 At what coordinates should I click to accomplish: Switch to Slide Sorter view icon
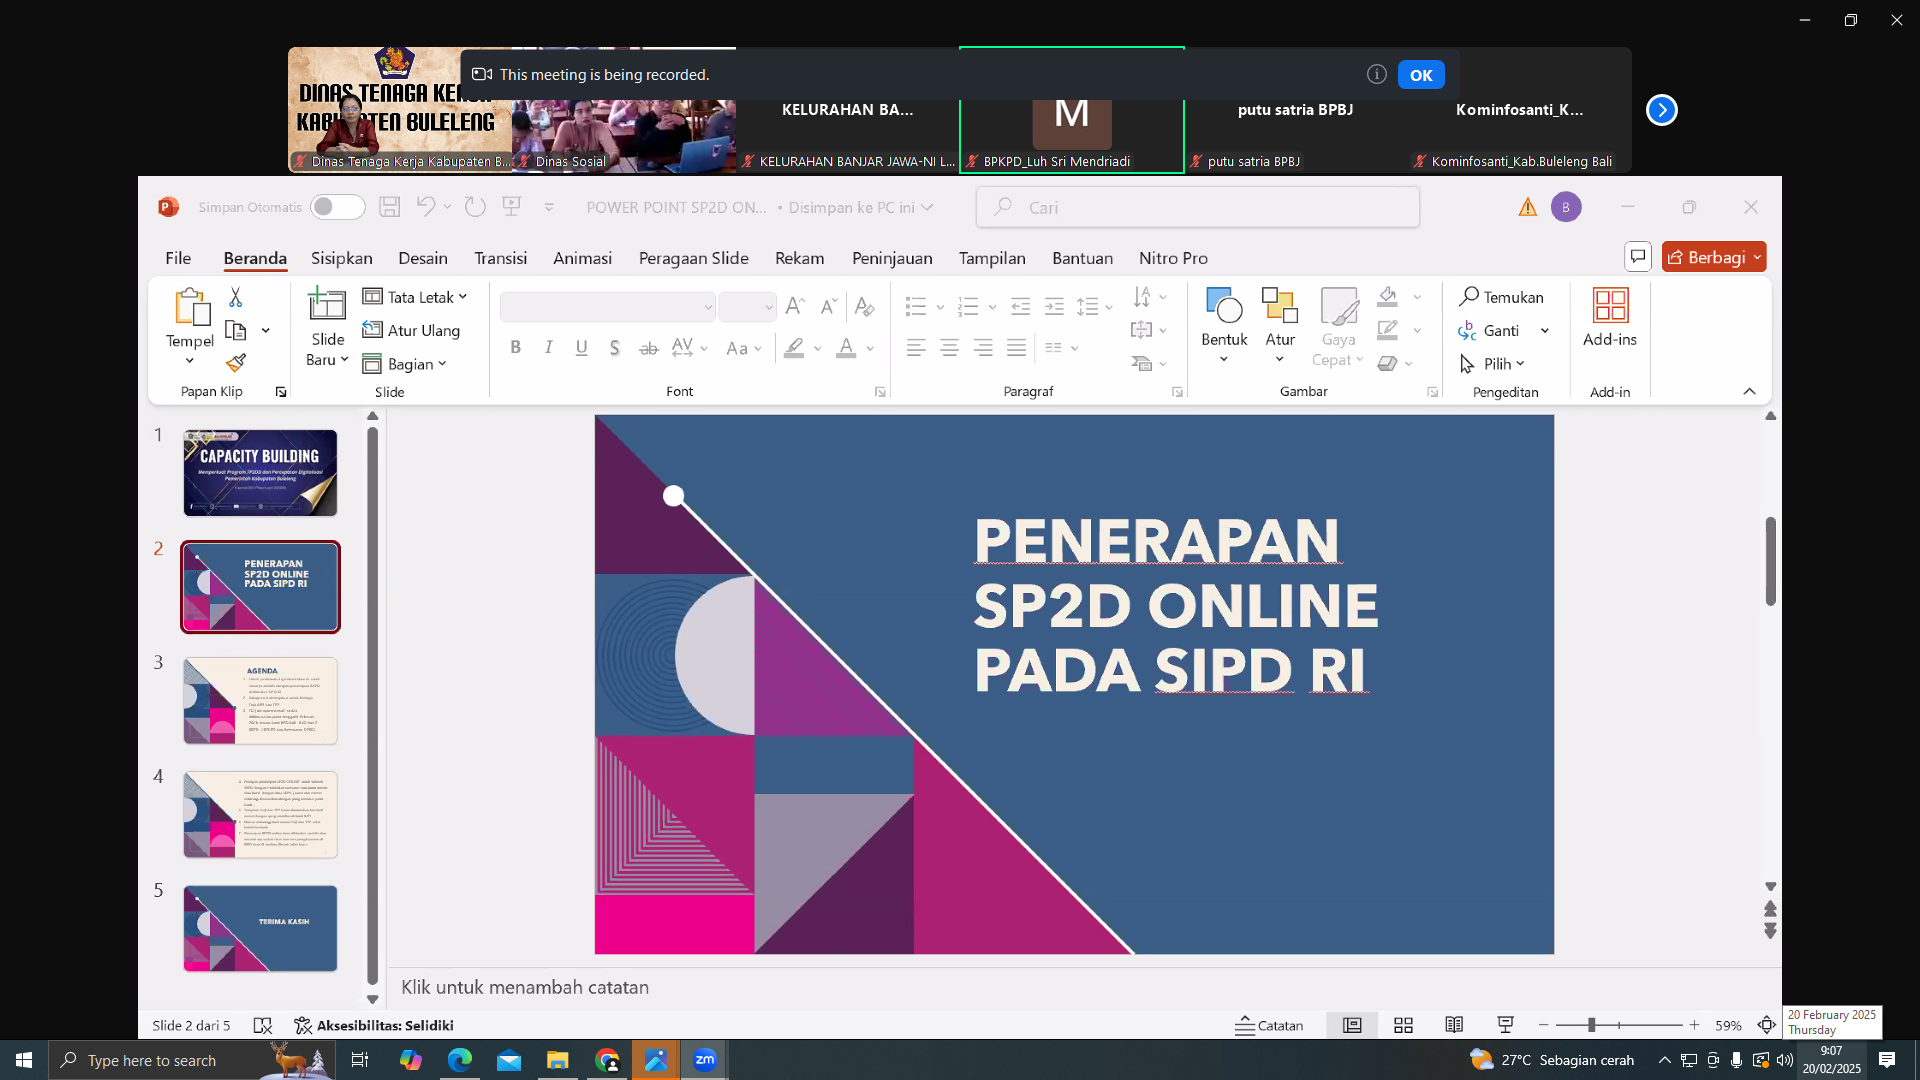tap(1403, 1025)
